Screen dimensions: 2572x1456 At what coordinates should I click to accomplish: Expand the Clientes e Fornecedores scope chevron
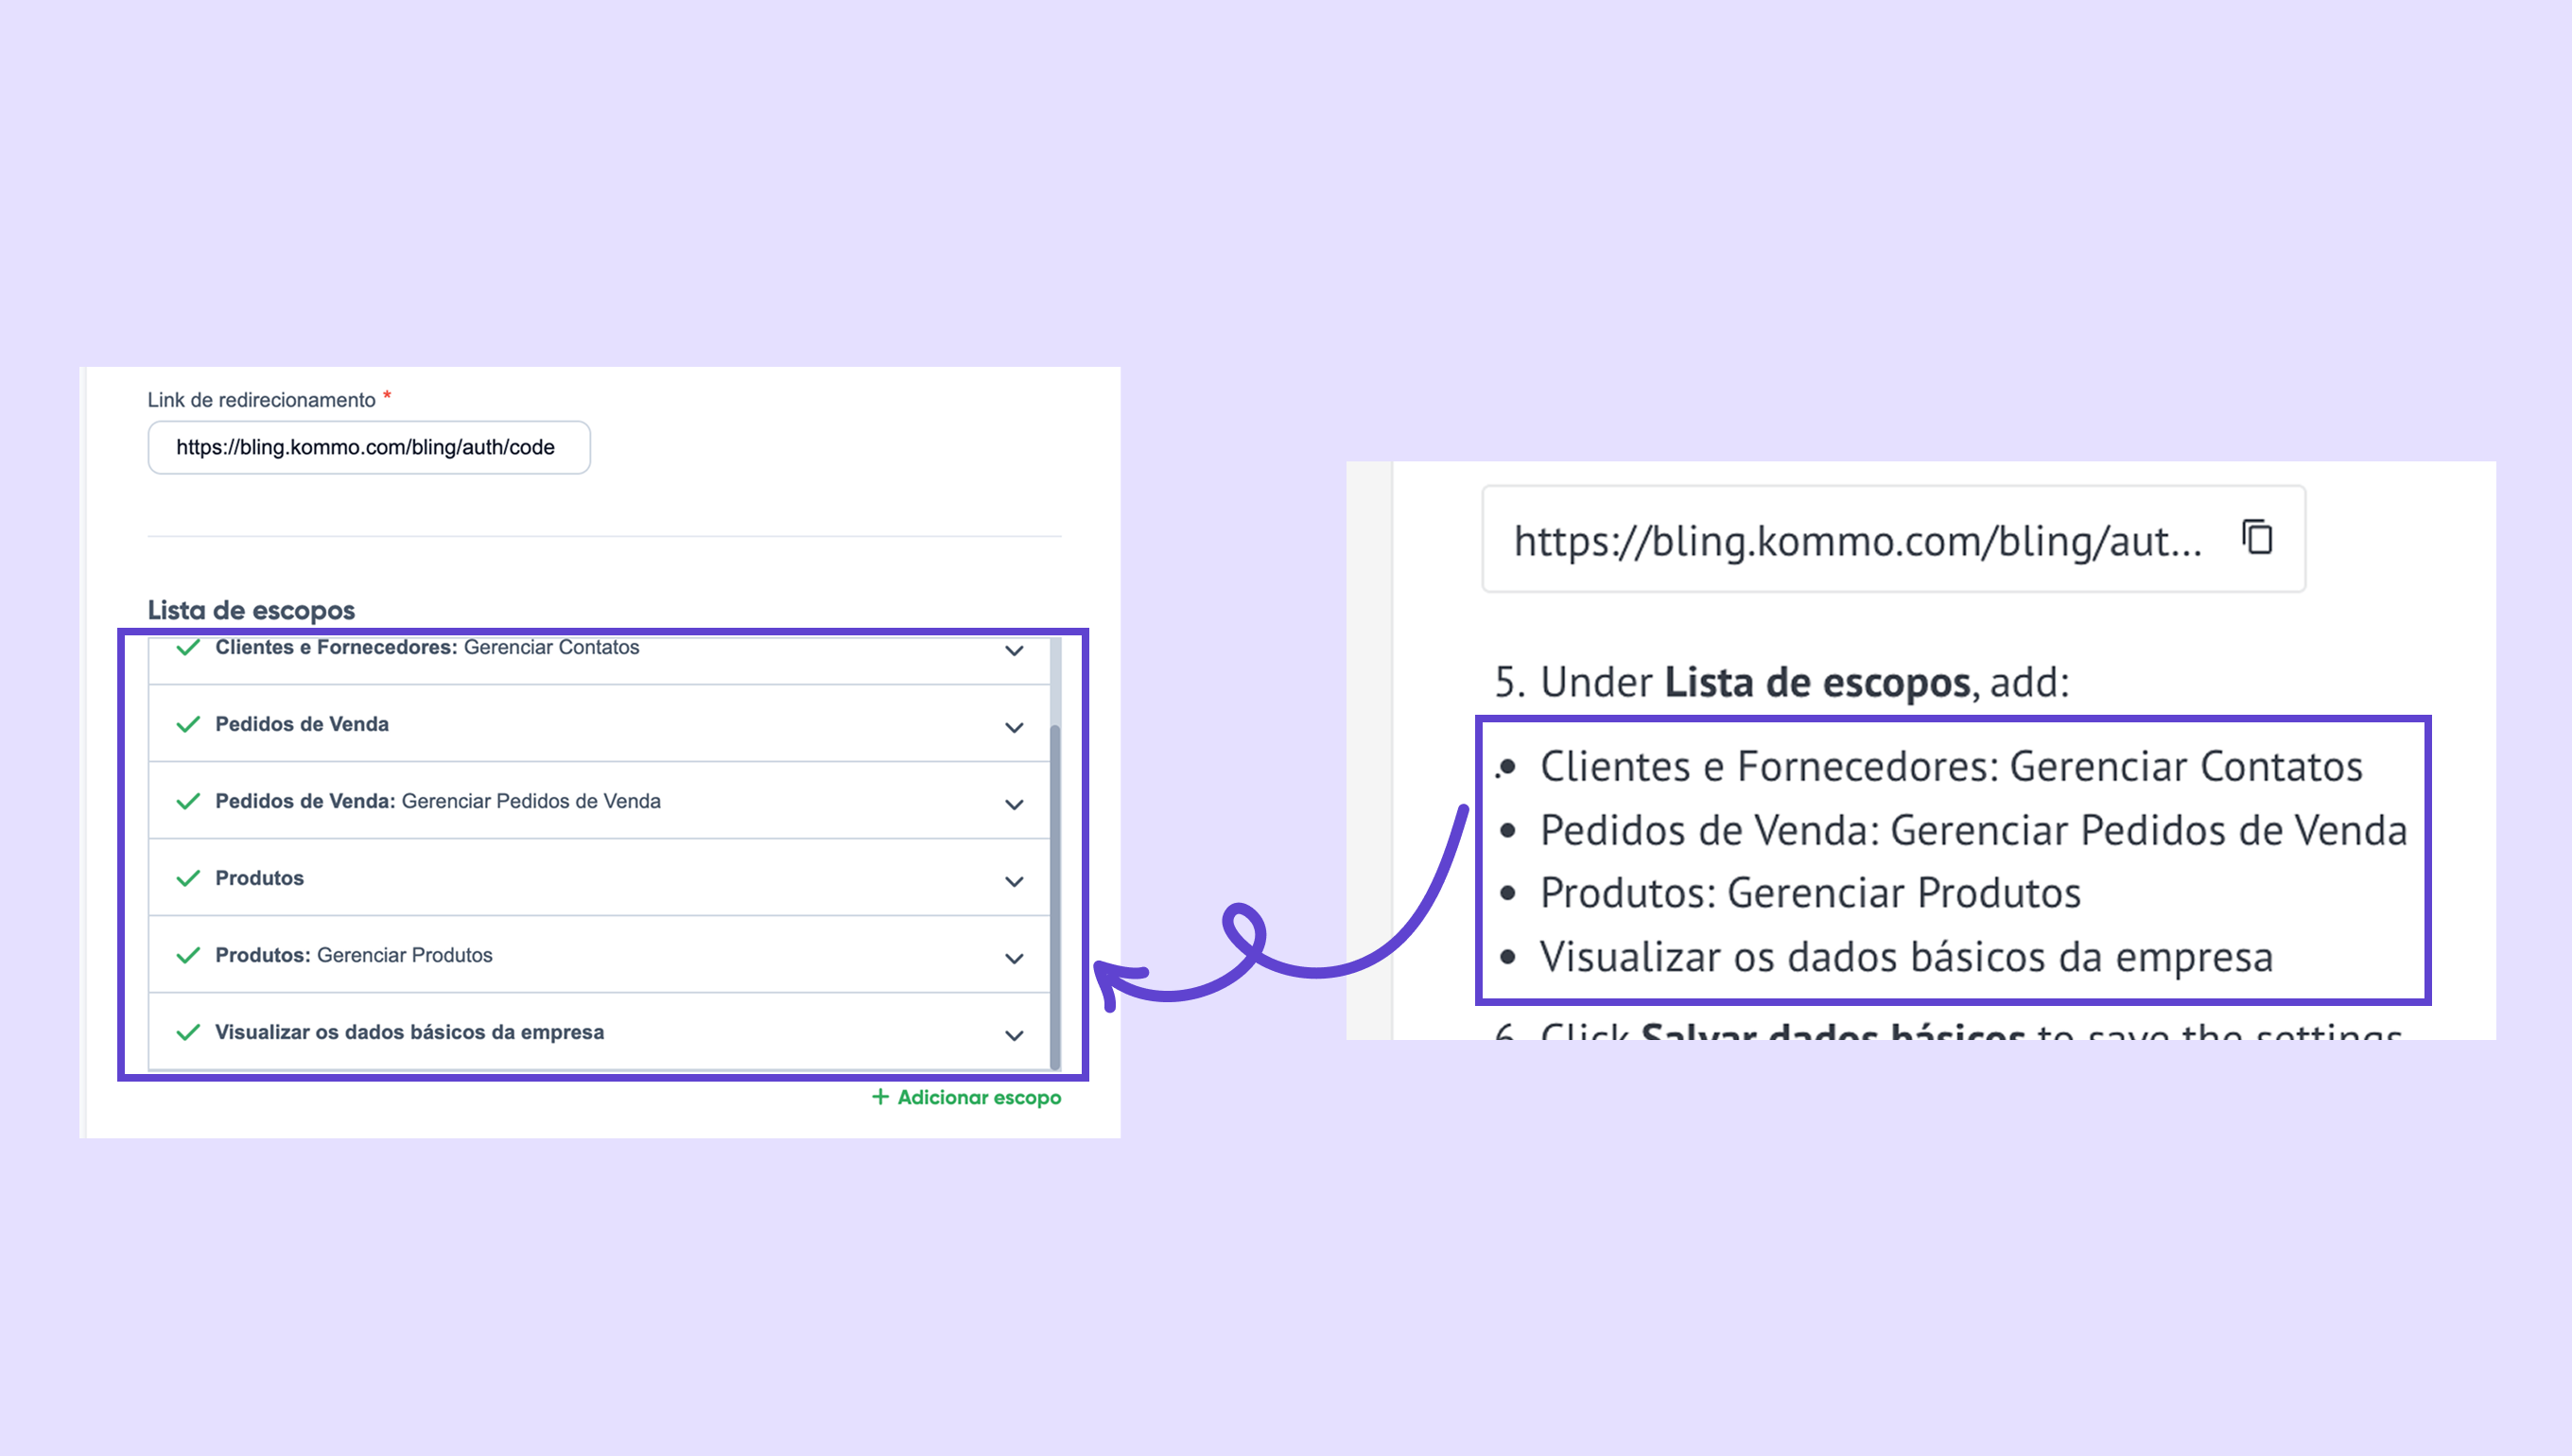pos(1014,651)
